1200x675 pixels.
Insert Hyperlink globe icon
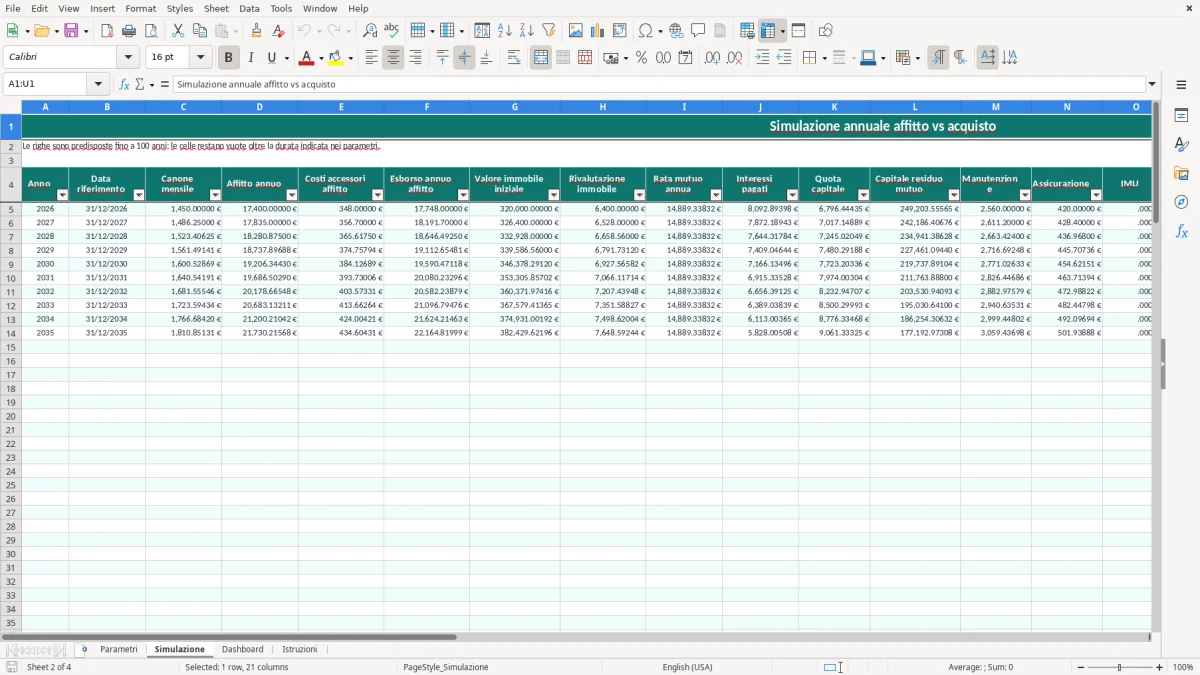[677, 31]
